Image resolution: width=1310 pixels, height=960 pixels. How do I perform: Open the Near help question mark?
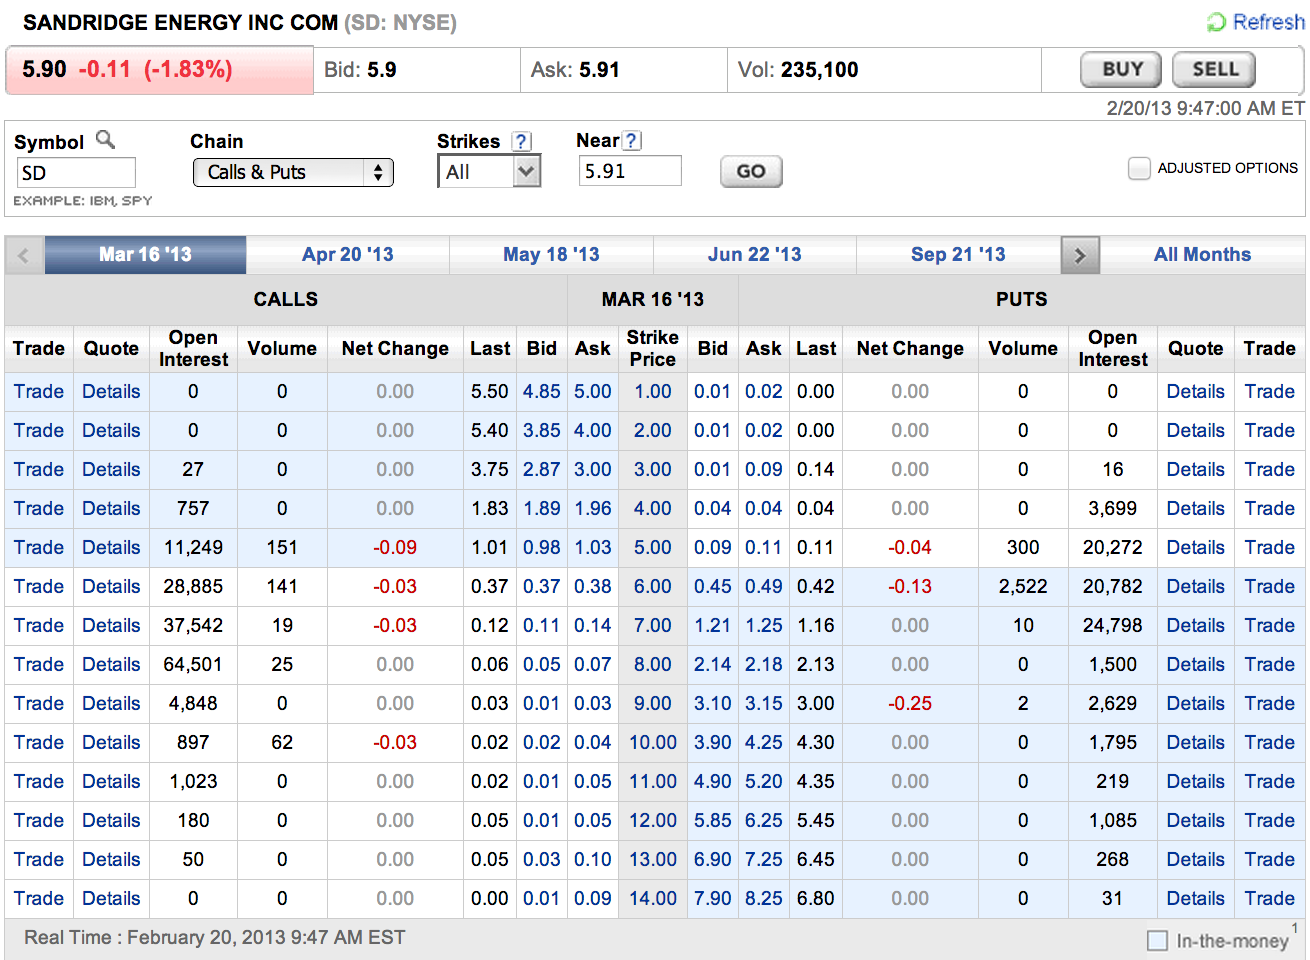(x=632, y=141)
